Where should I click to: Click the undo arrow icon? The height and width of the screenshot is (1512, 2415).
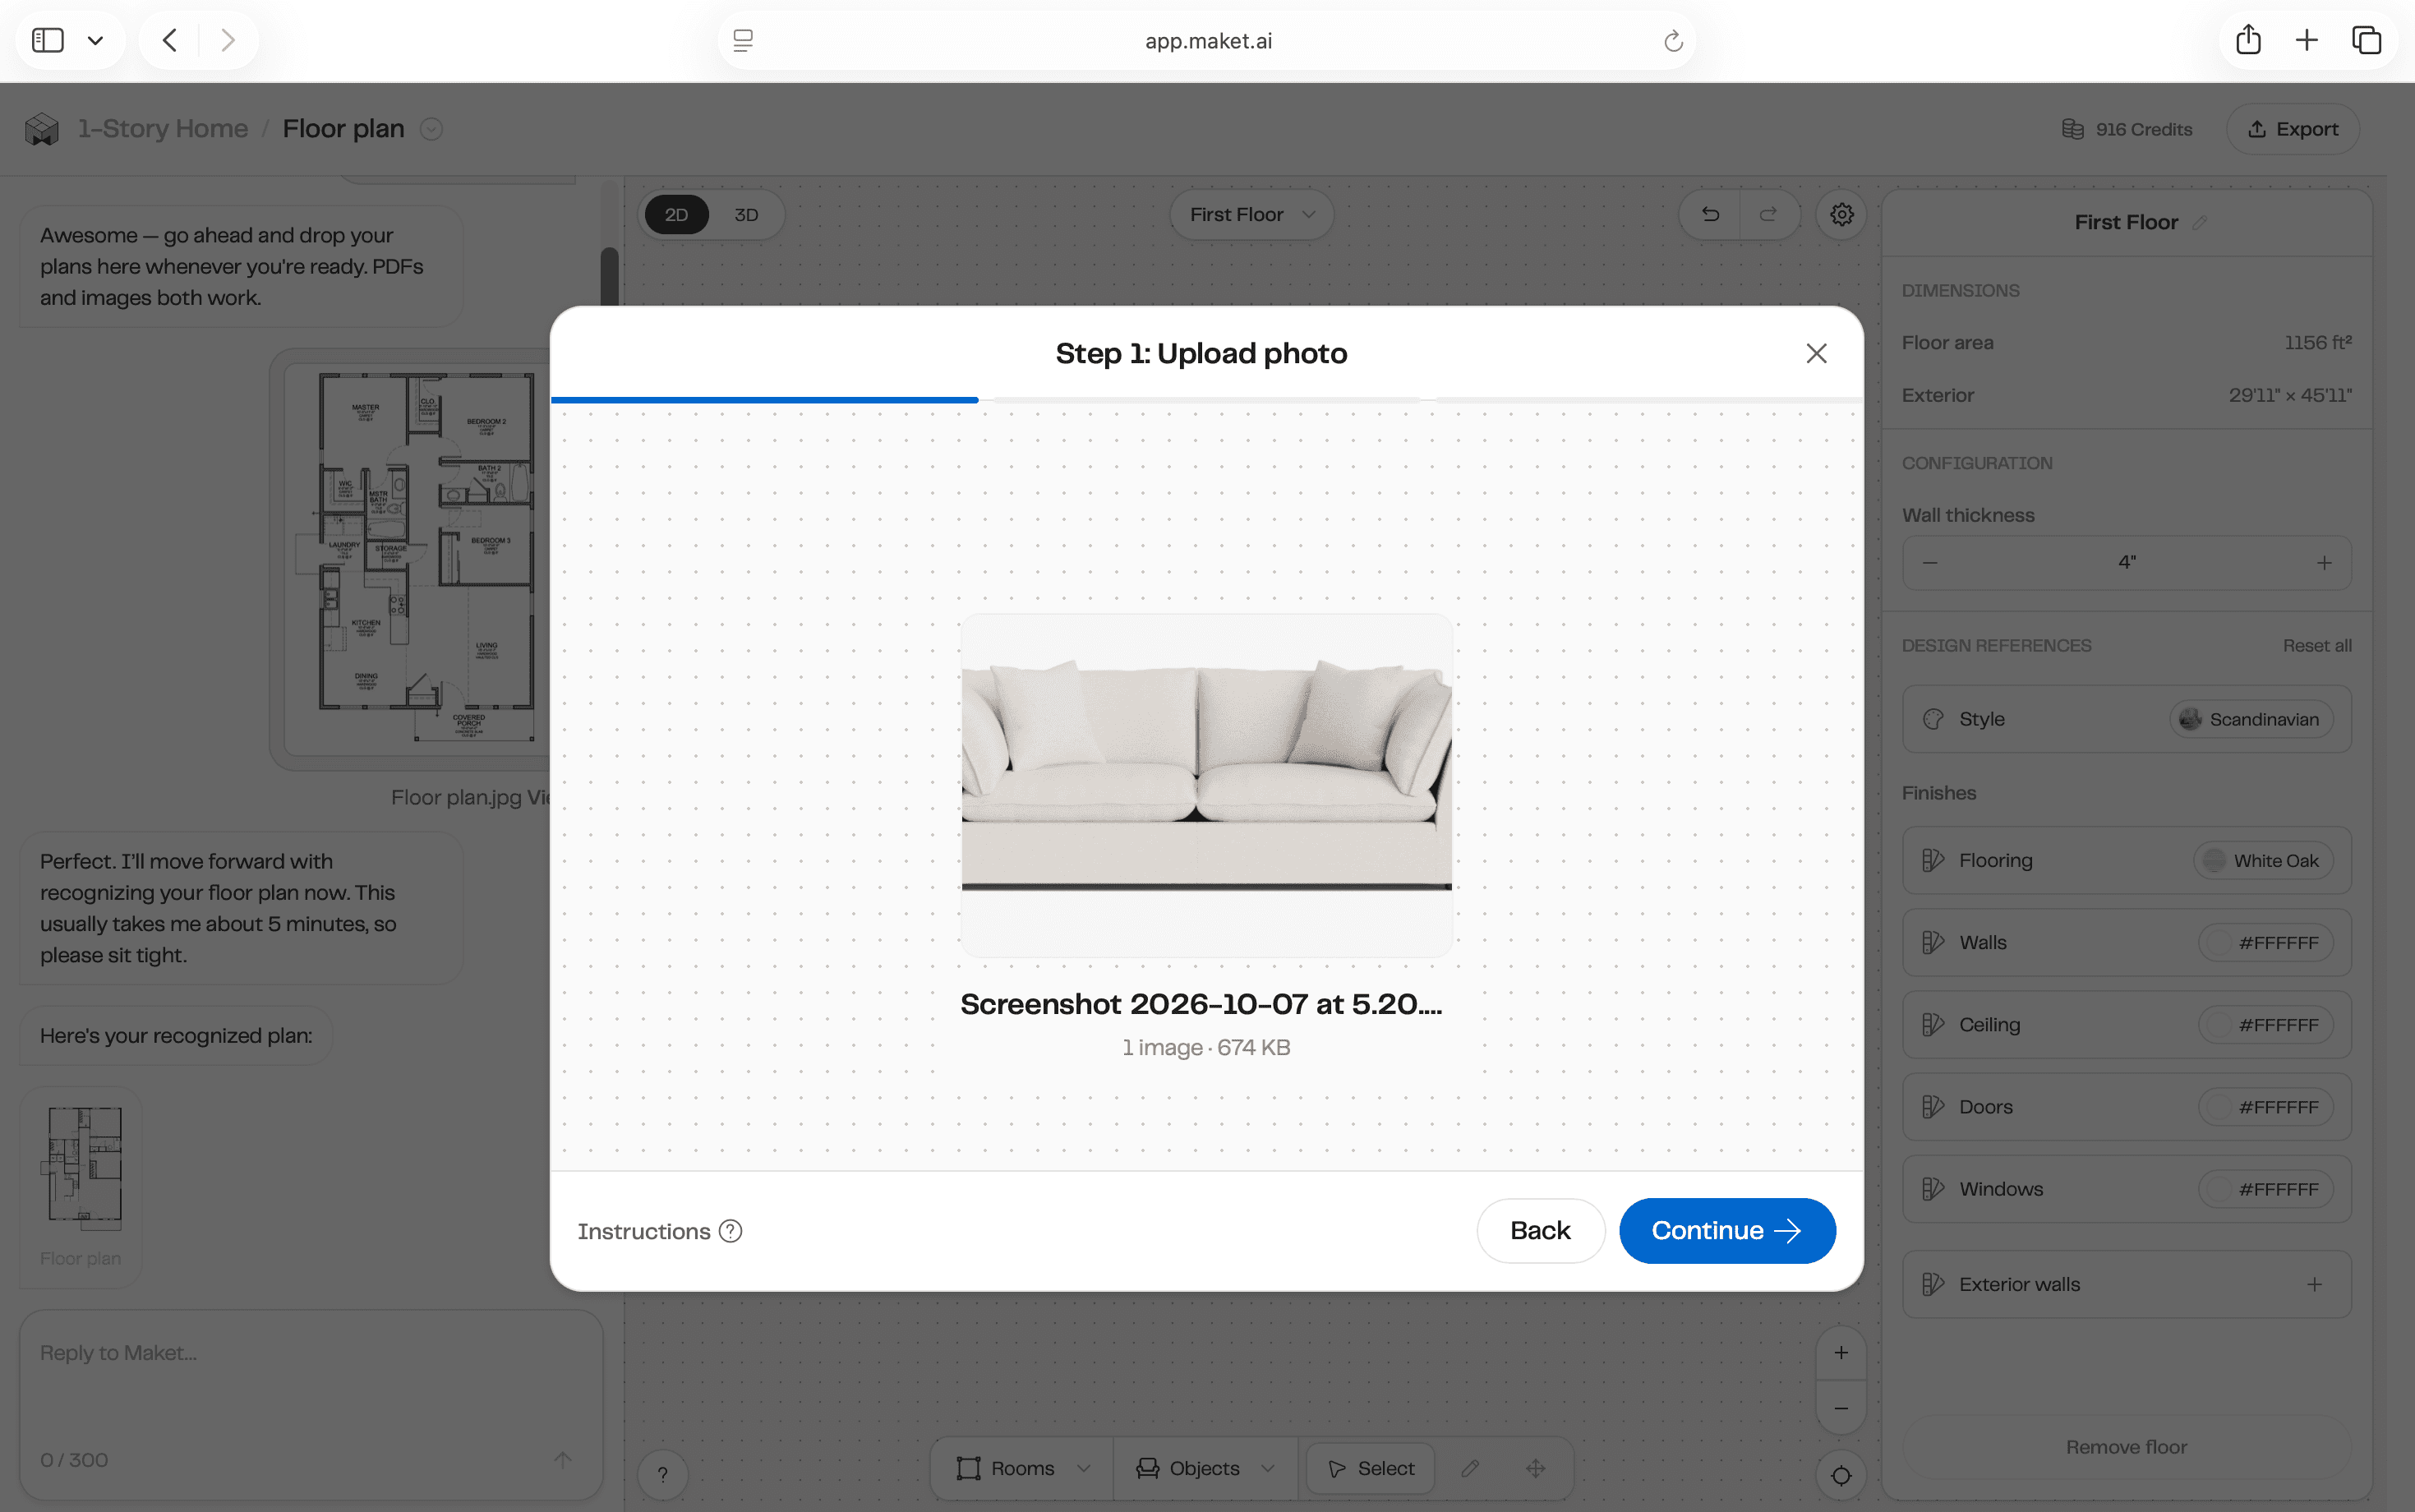1710,215
